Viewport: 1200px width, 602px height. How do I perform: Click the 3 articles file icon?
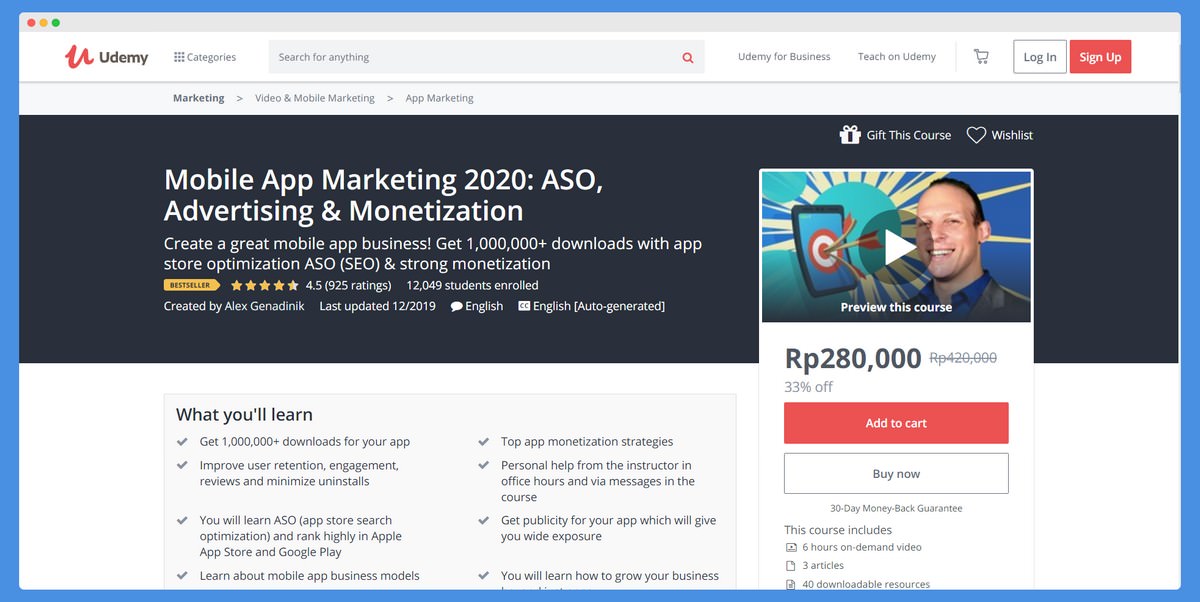[791, 566]
